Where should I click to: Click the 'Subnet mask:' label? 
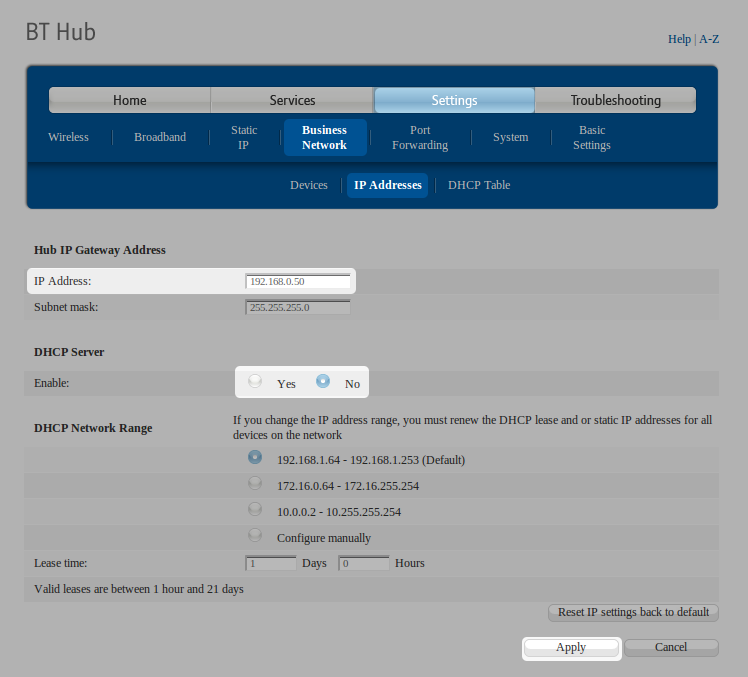[x=66, y=307]
